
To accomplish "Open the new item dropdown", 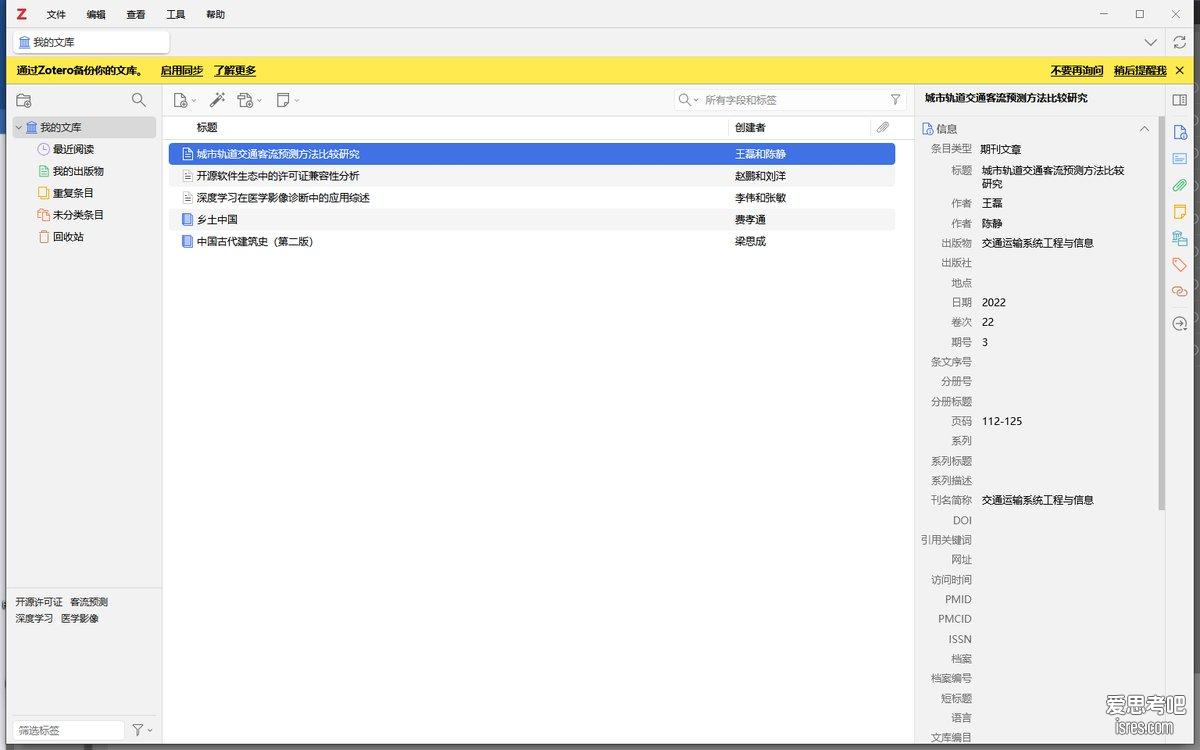I will coord(185,100).
